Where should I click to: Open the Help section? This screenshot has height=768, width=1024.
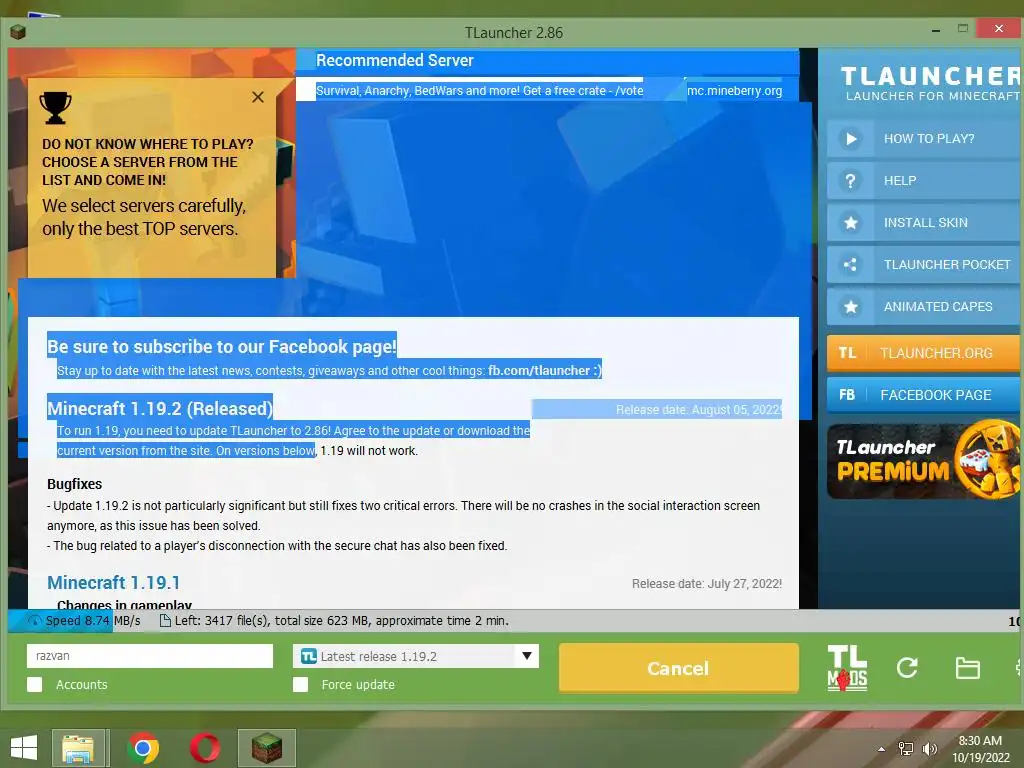(x=925, y=181)
